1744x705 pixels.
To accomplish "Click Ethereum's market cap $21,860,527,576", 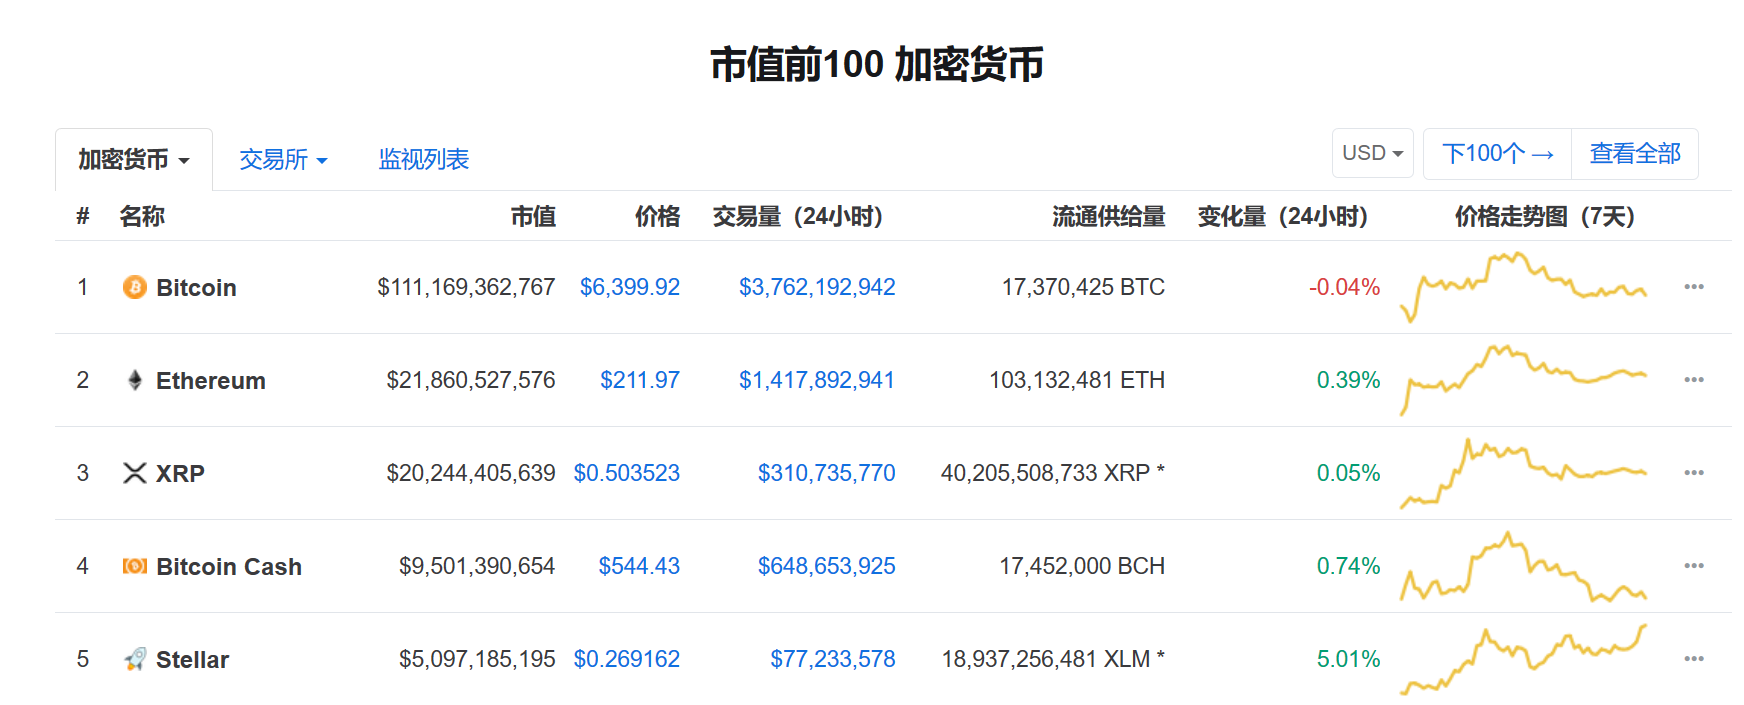I will [x=471, y=380].
